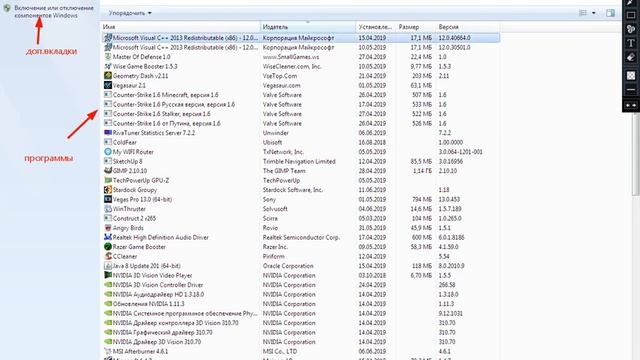Select NVIDIA Драйвер контроллера 3D Vision 310.70

coord(300,323)
